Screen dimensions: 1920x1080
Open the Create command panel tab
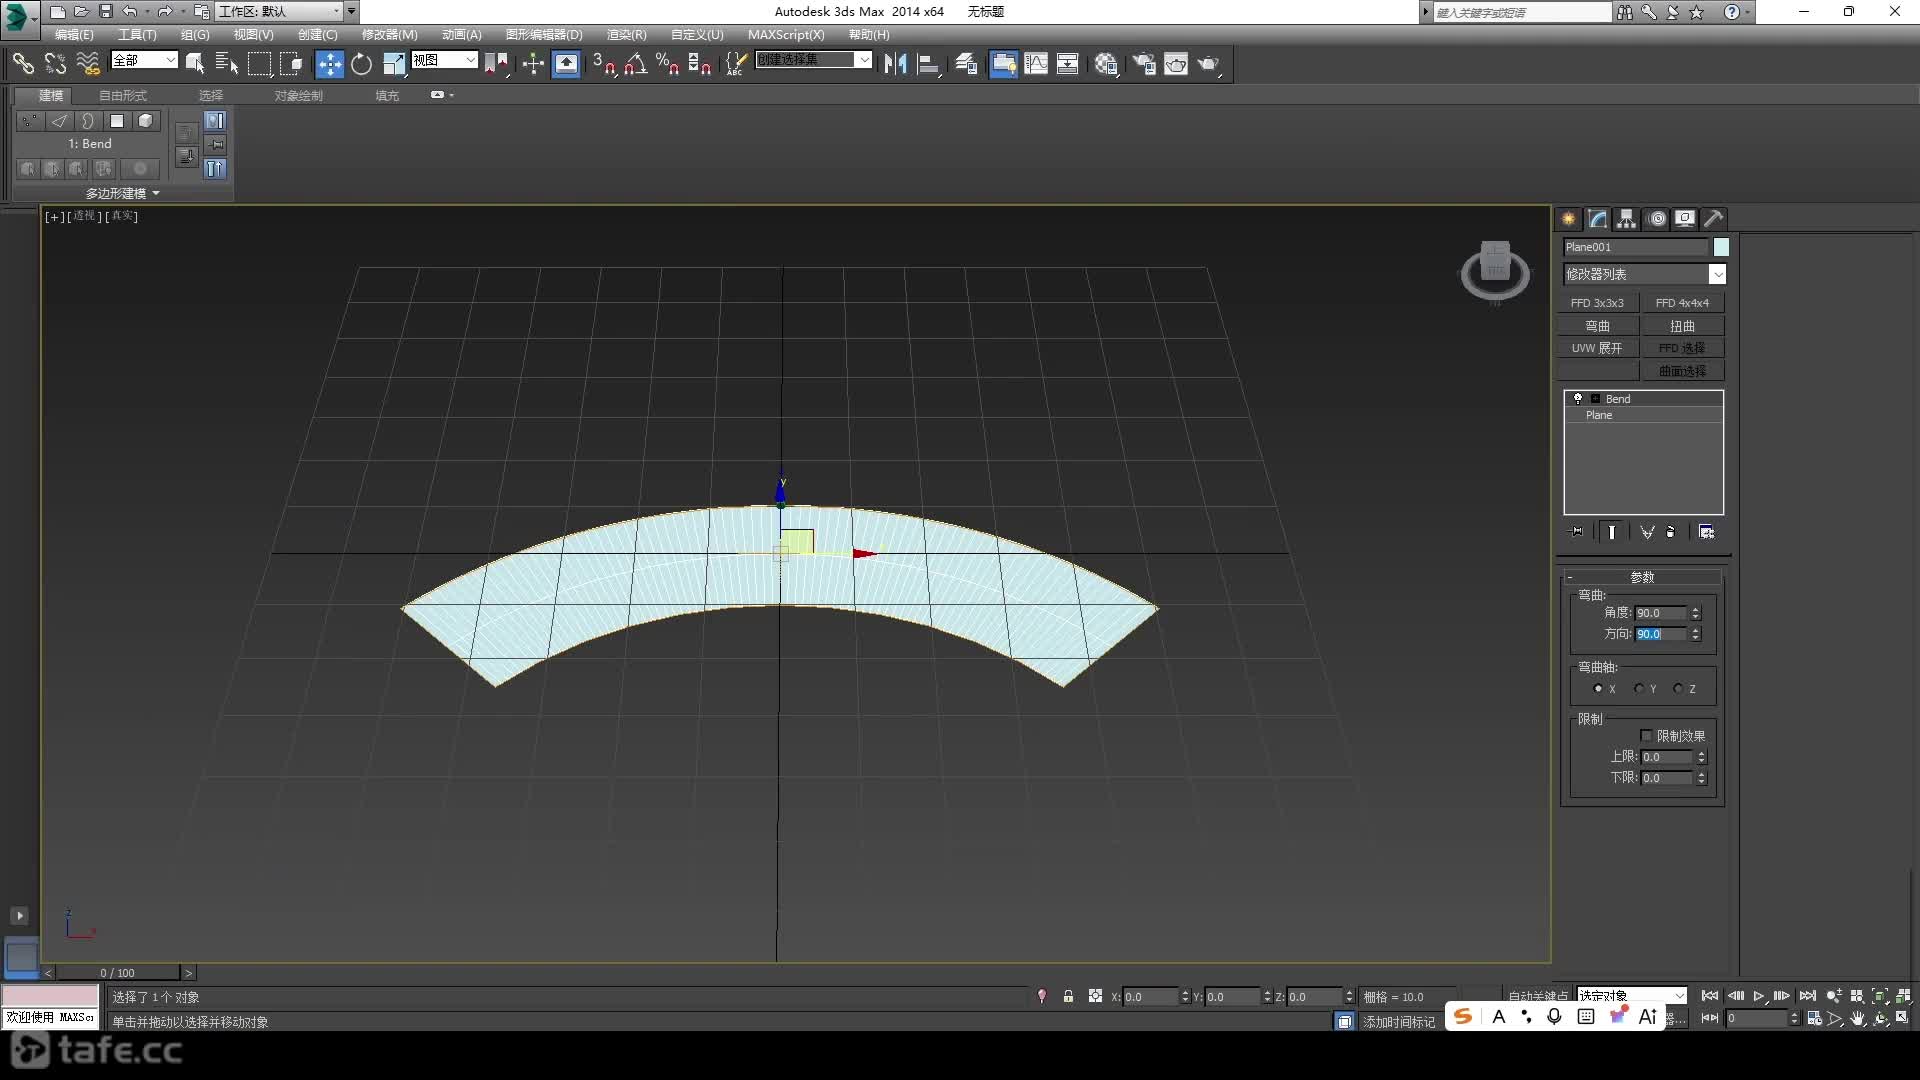(x=1568, y=218)
